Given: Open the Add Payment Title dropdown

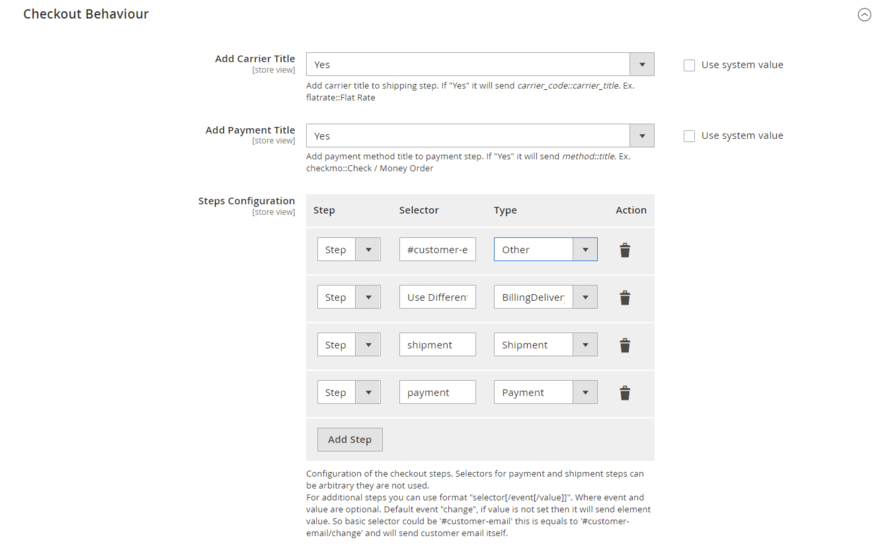Looking at the screenshot, I should (480, 136).
